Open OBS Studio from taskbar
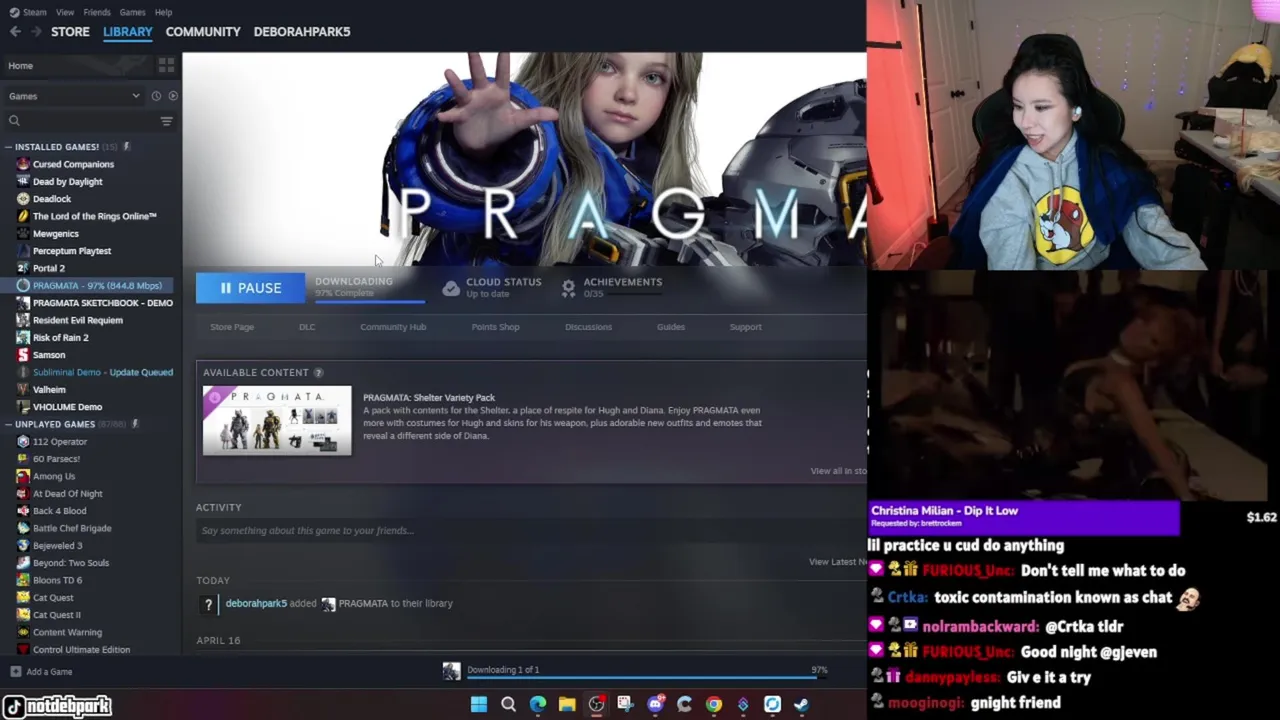Viewport: 1280px width, 720px height. pyautogui.click(x=597, y=705)
